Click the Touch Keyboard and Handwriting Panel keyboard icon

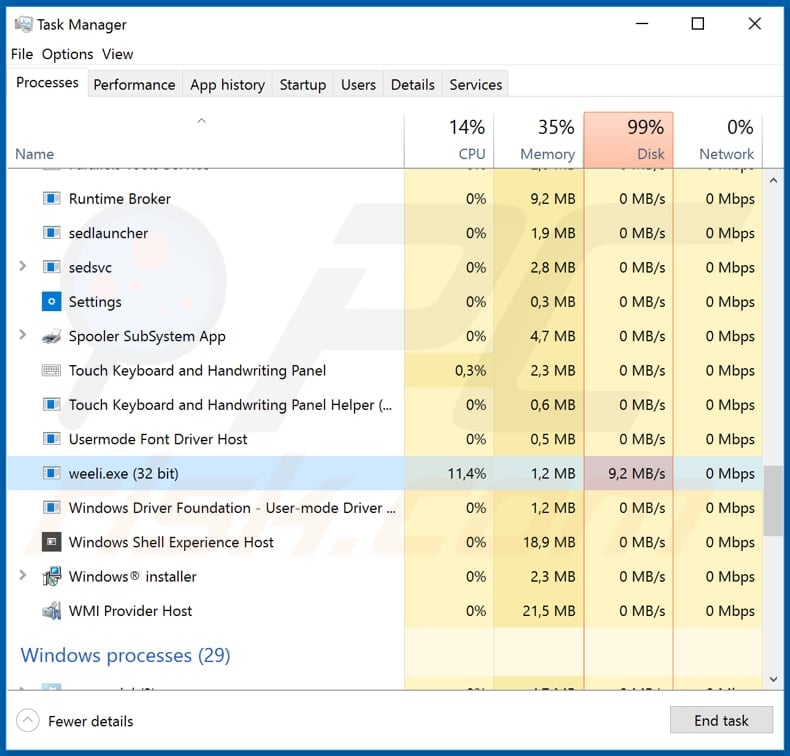point(51,370)
